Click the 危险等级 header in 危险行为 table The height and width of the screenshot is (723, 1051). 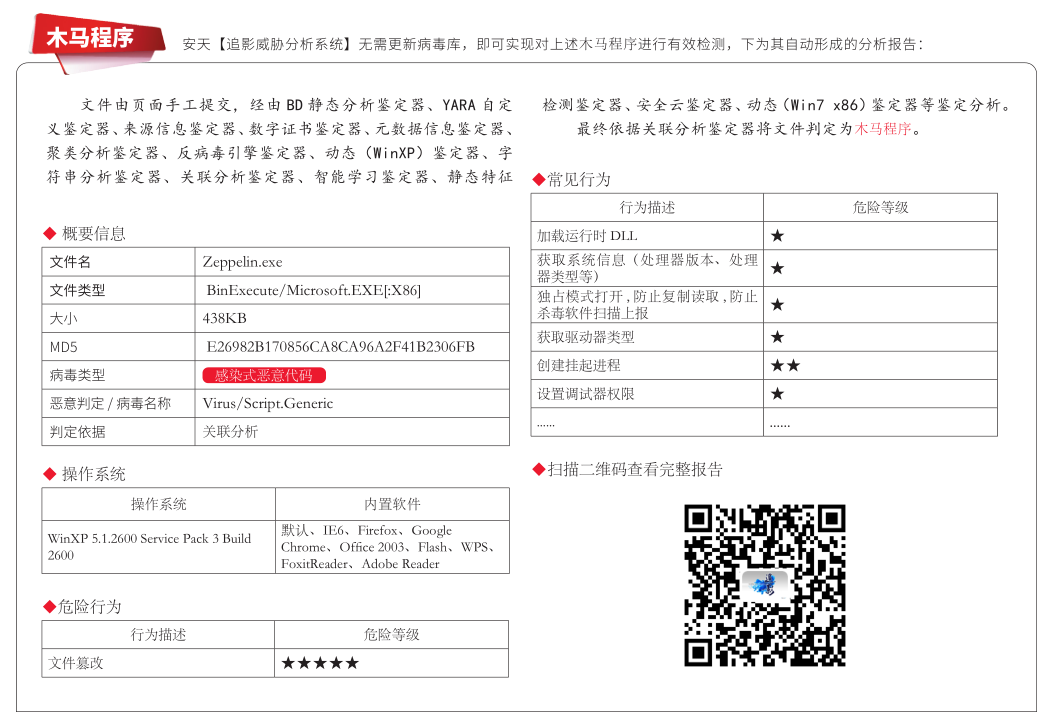pos(391,635)
